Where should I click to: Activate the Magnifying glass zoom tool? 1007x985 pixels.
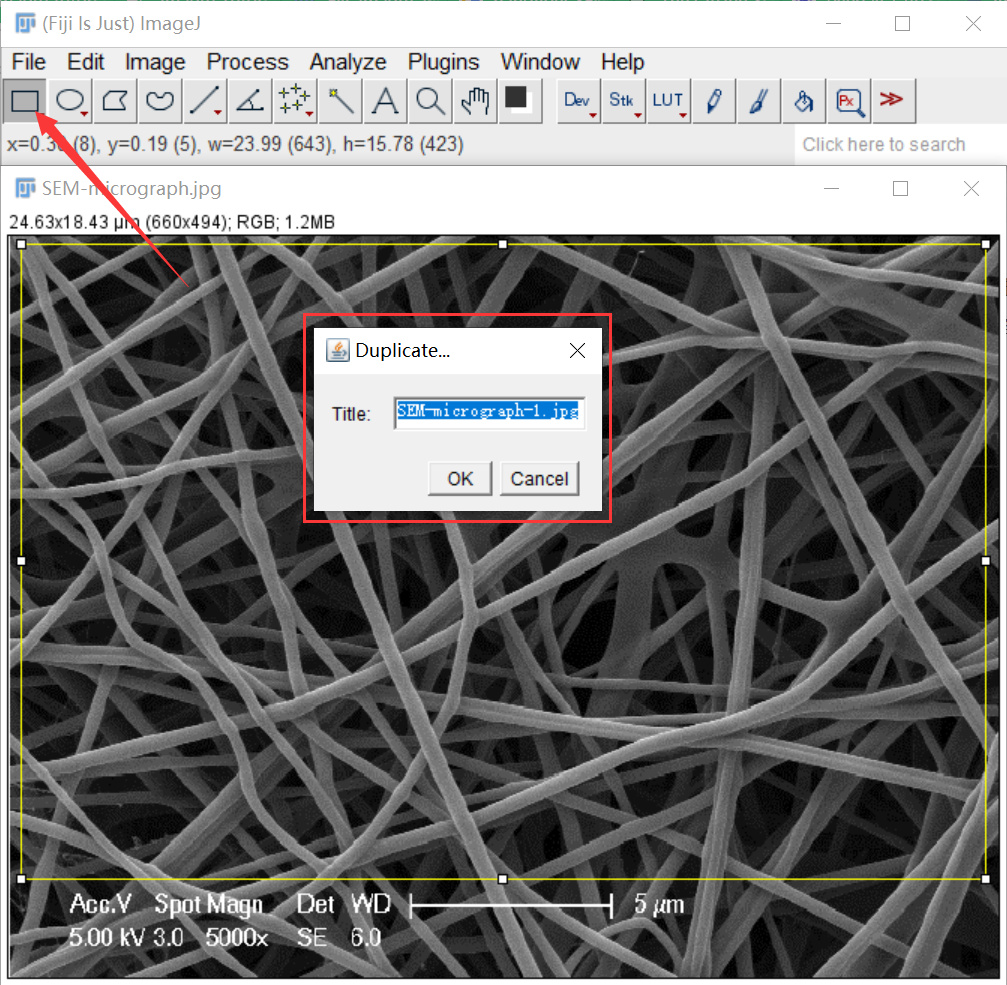pyautogui.click(x=430, y=100)
